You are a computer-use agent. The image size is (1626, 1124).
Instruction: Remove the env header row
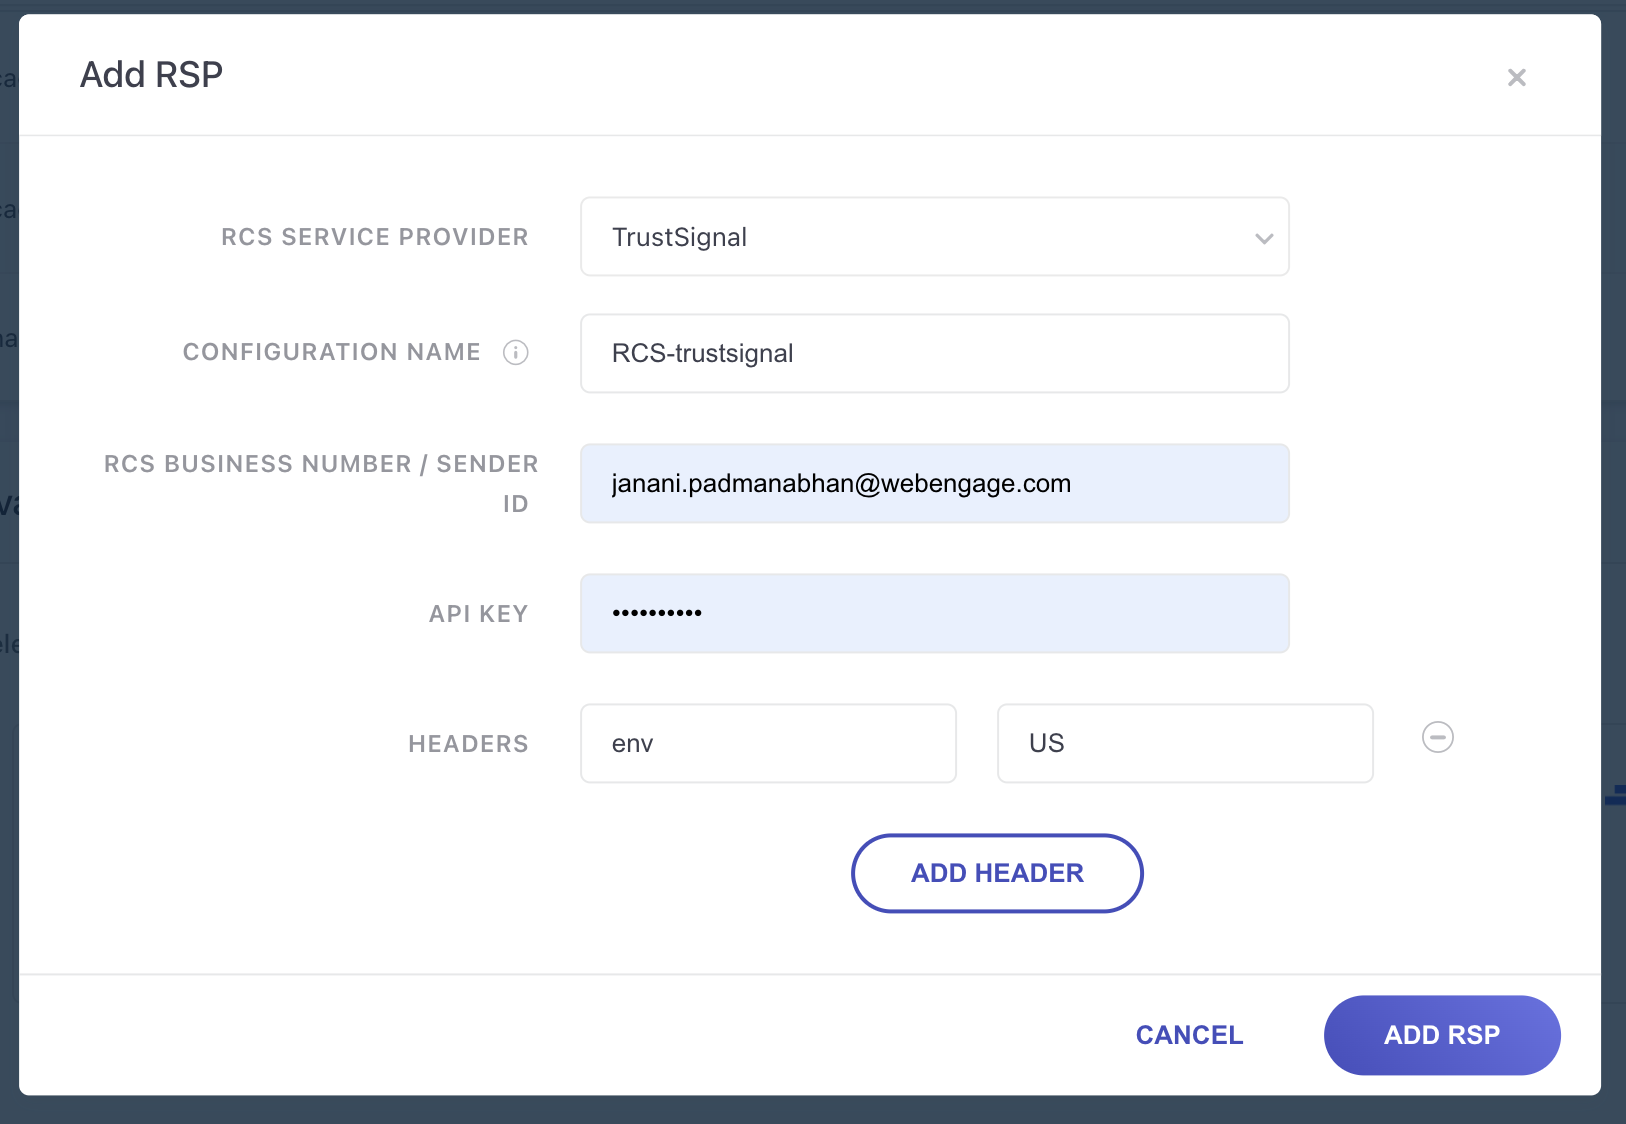tap(1438, 737)
